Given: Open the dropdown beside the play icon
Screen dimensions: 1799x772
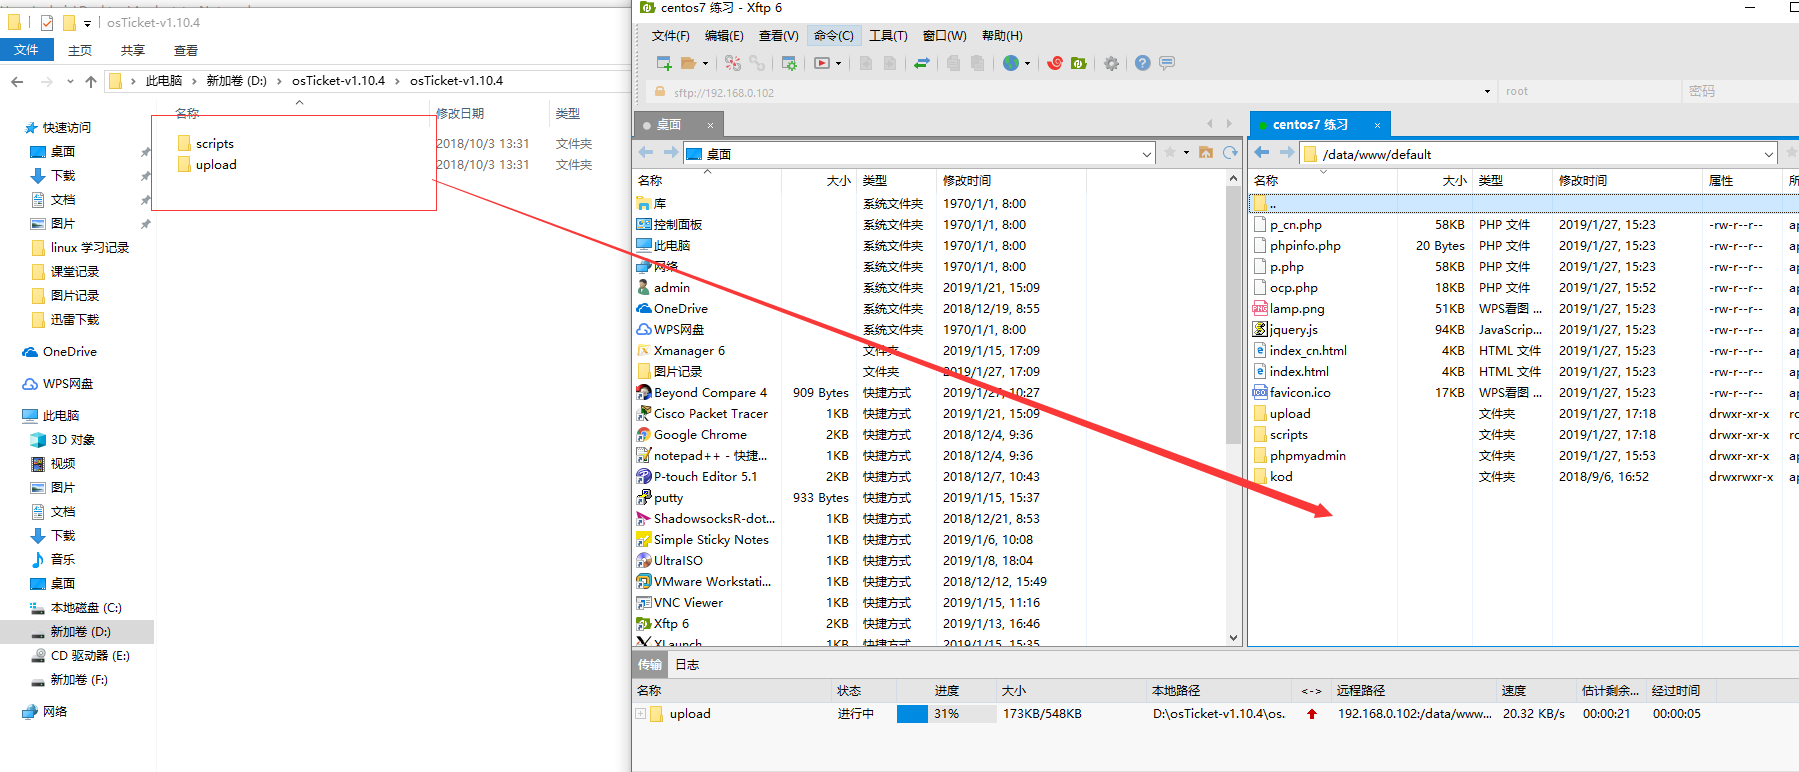Looking at the screenshot, I should click(838, 63).
